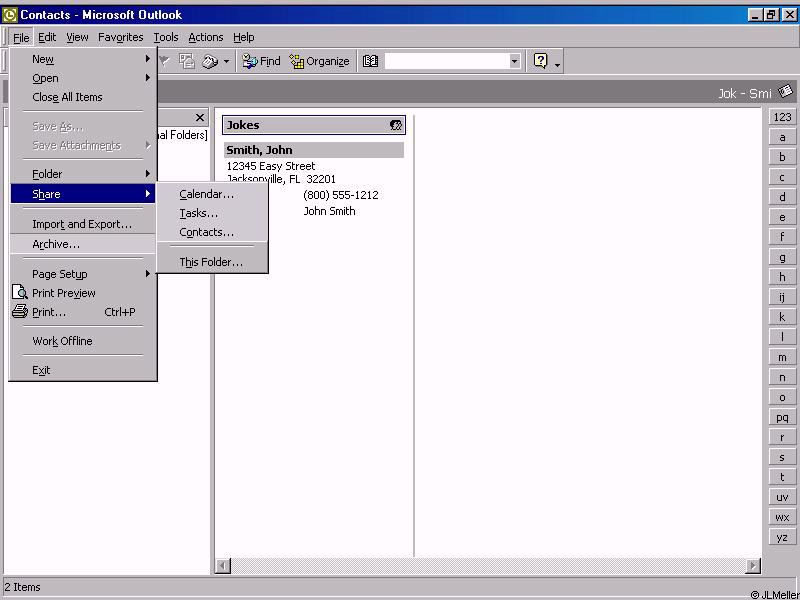Select the Smith, John contact
This screenshot has height=600, width=800.
[314, 150]
